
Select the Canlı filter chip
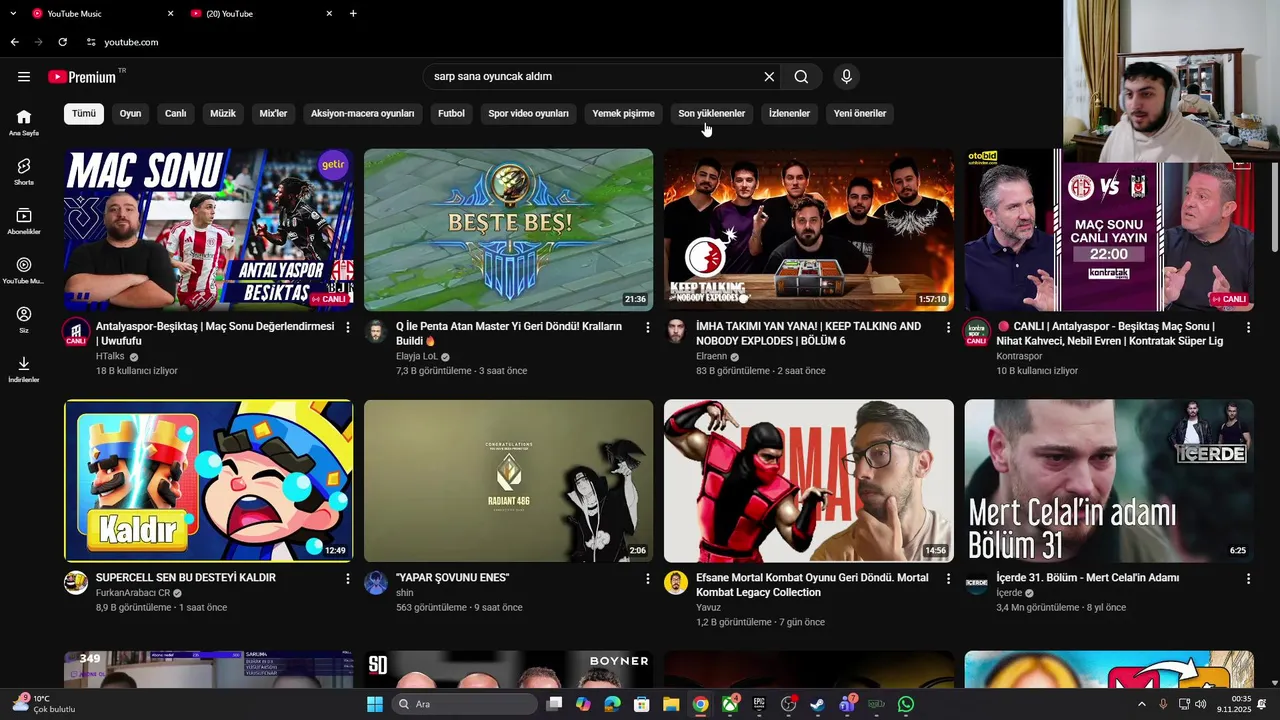176,114
